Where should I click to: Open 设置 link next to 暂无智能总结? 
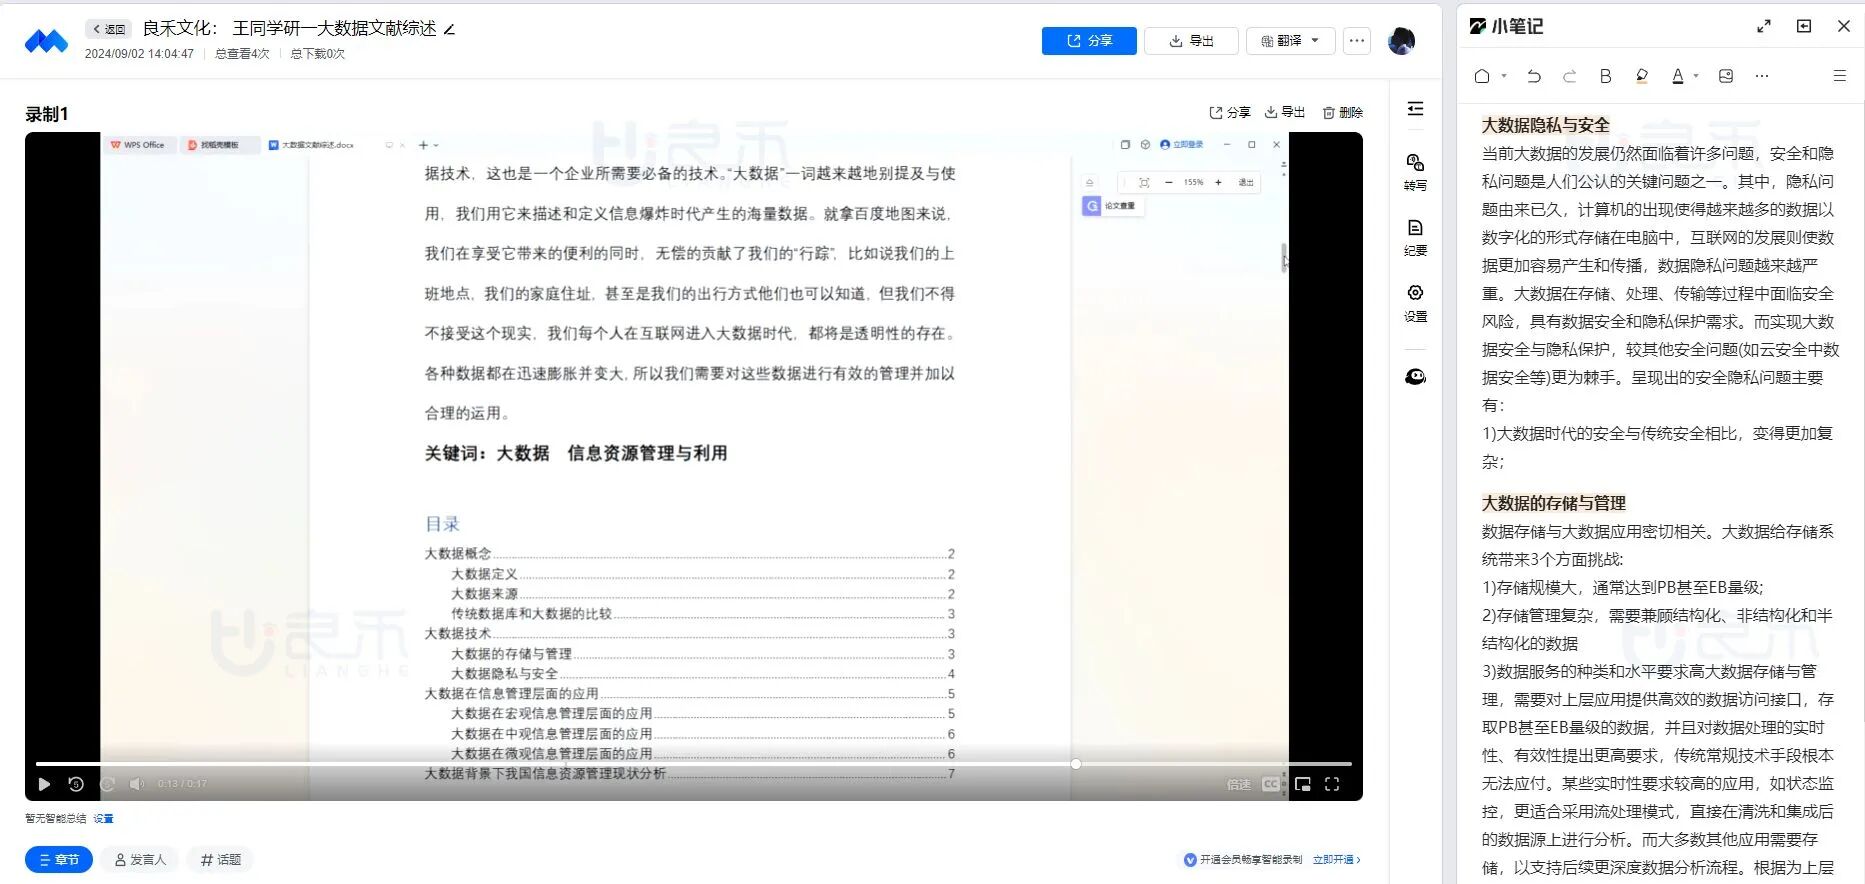coord(104,818)
